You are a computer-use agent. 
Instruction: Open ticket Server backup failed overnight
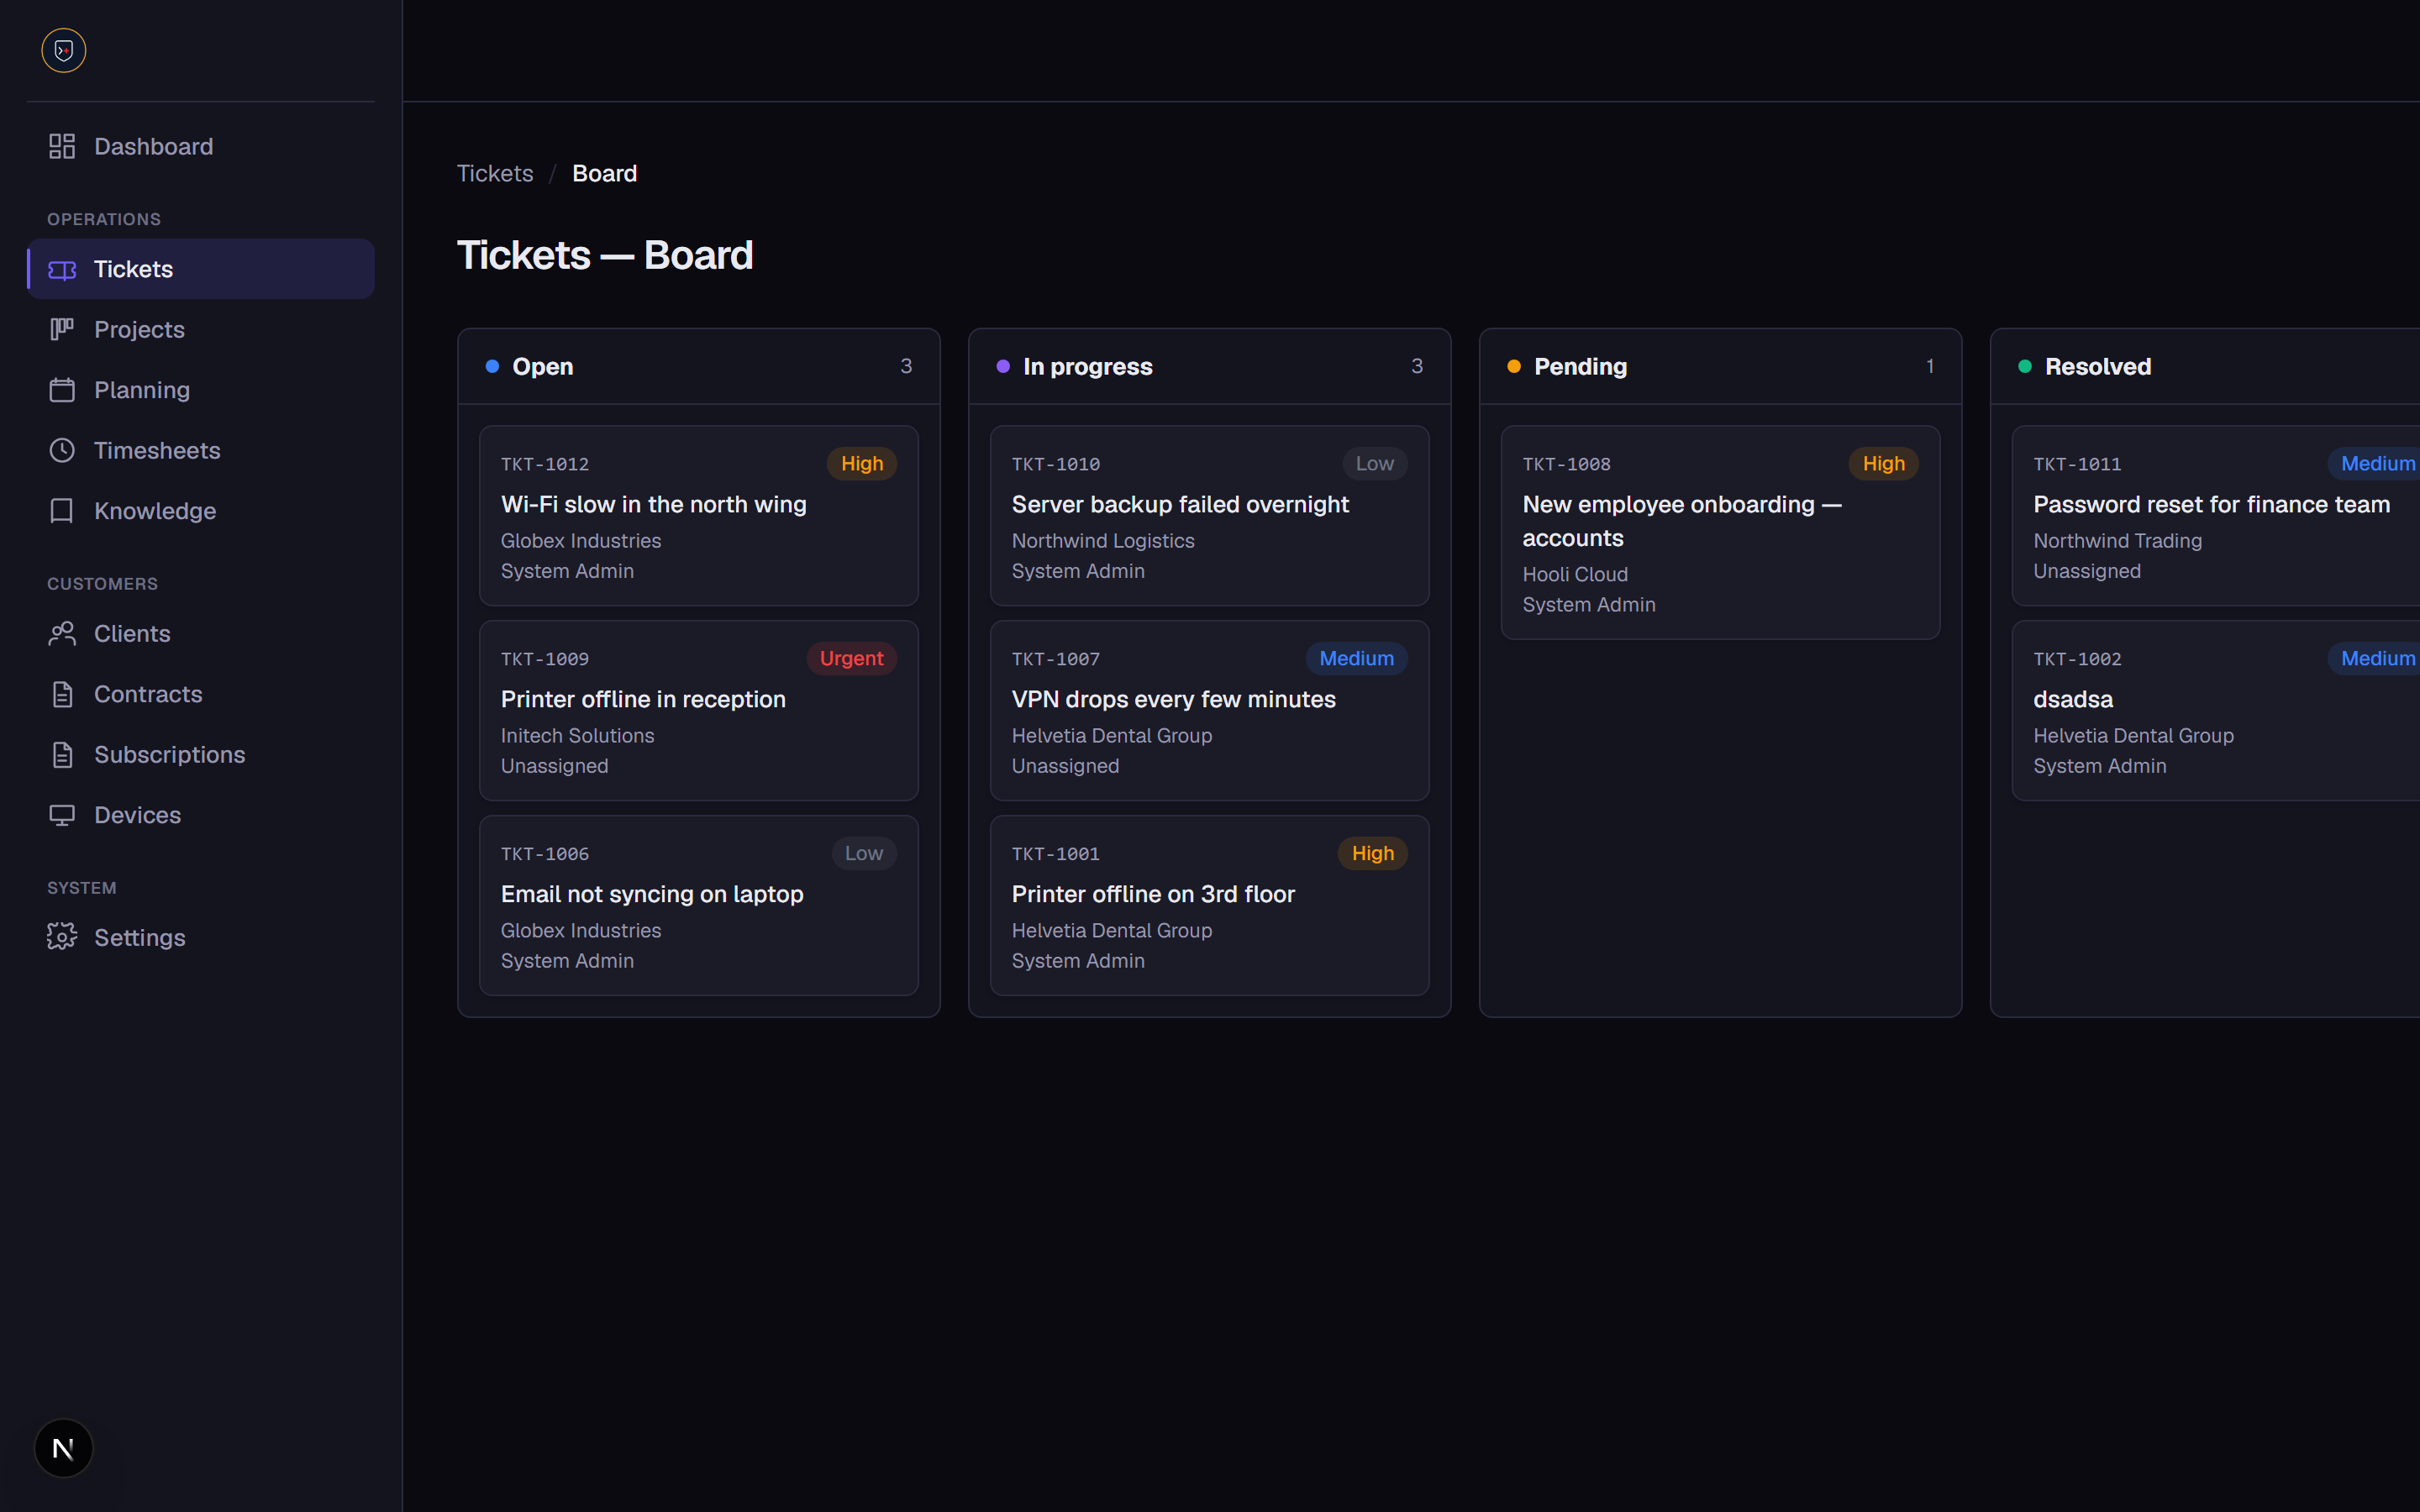point(1209,515)
